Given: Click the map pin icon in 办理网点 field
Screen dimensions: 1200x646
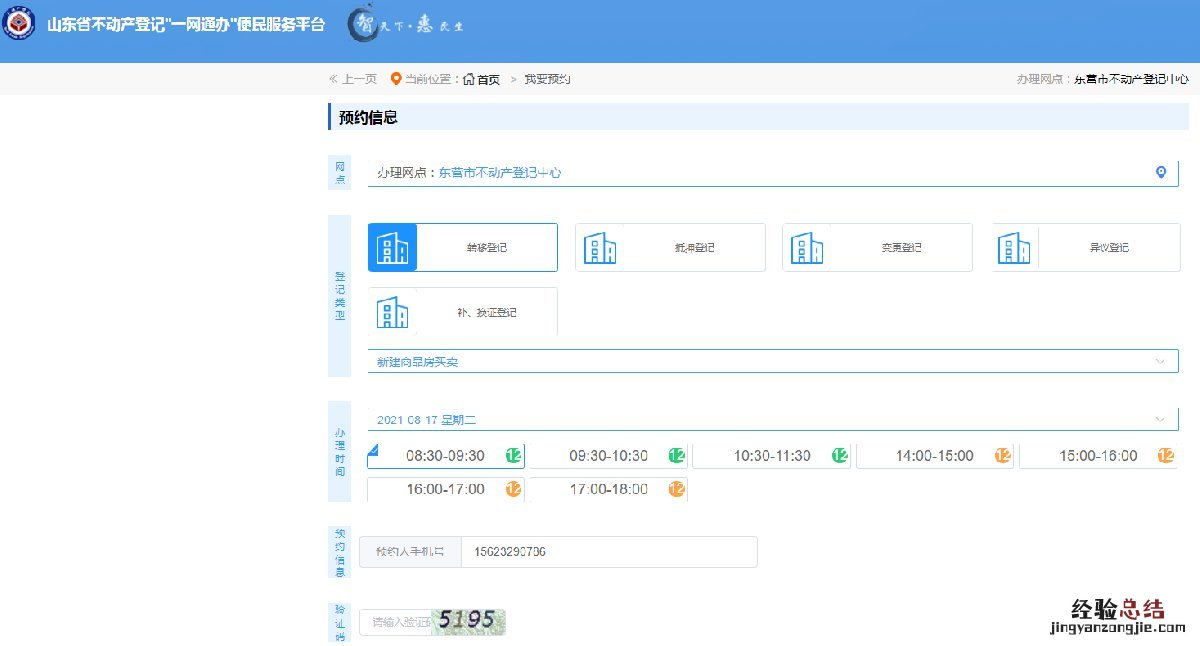Looking at the screenshot, I should click(1160, 172).
